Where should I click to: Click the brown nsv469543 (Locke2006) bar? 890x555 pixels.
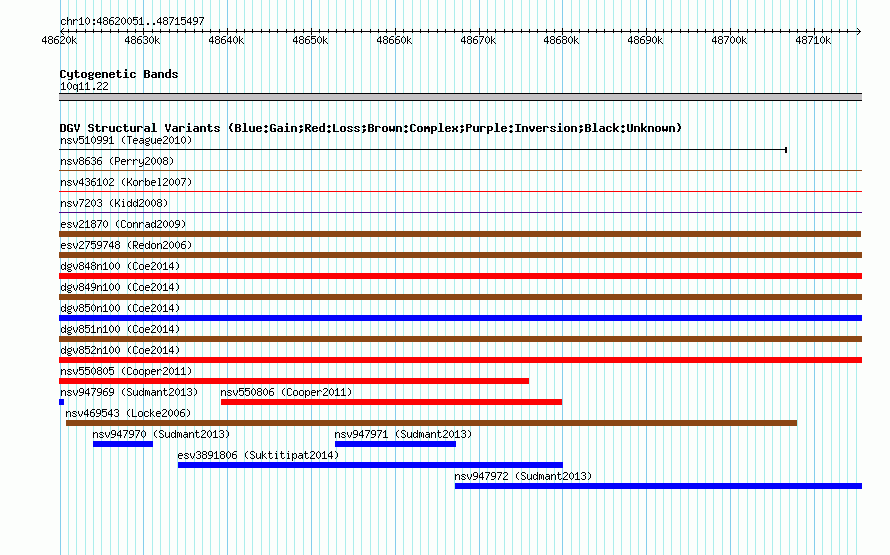pyautogui.click(x=431, y=423)
